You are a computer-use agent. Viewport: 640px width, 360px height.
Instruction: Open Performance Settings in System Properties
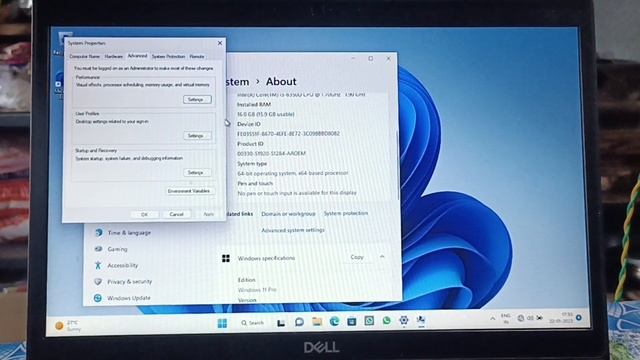[x=197, y=100]
